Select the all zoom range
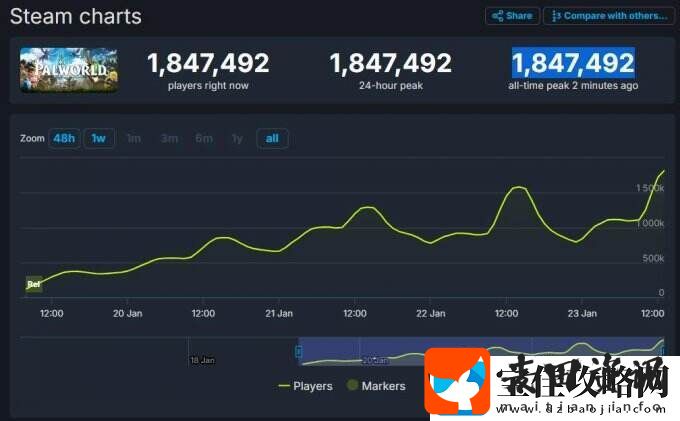Viewport: 680px width, 421px height. pos(272,139)
